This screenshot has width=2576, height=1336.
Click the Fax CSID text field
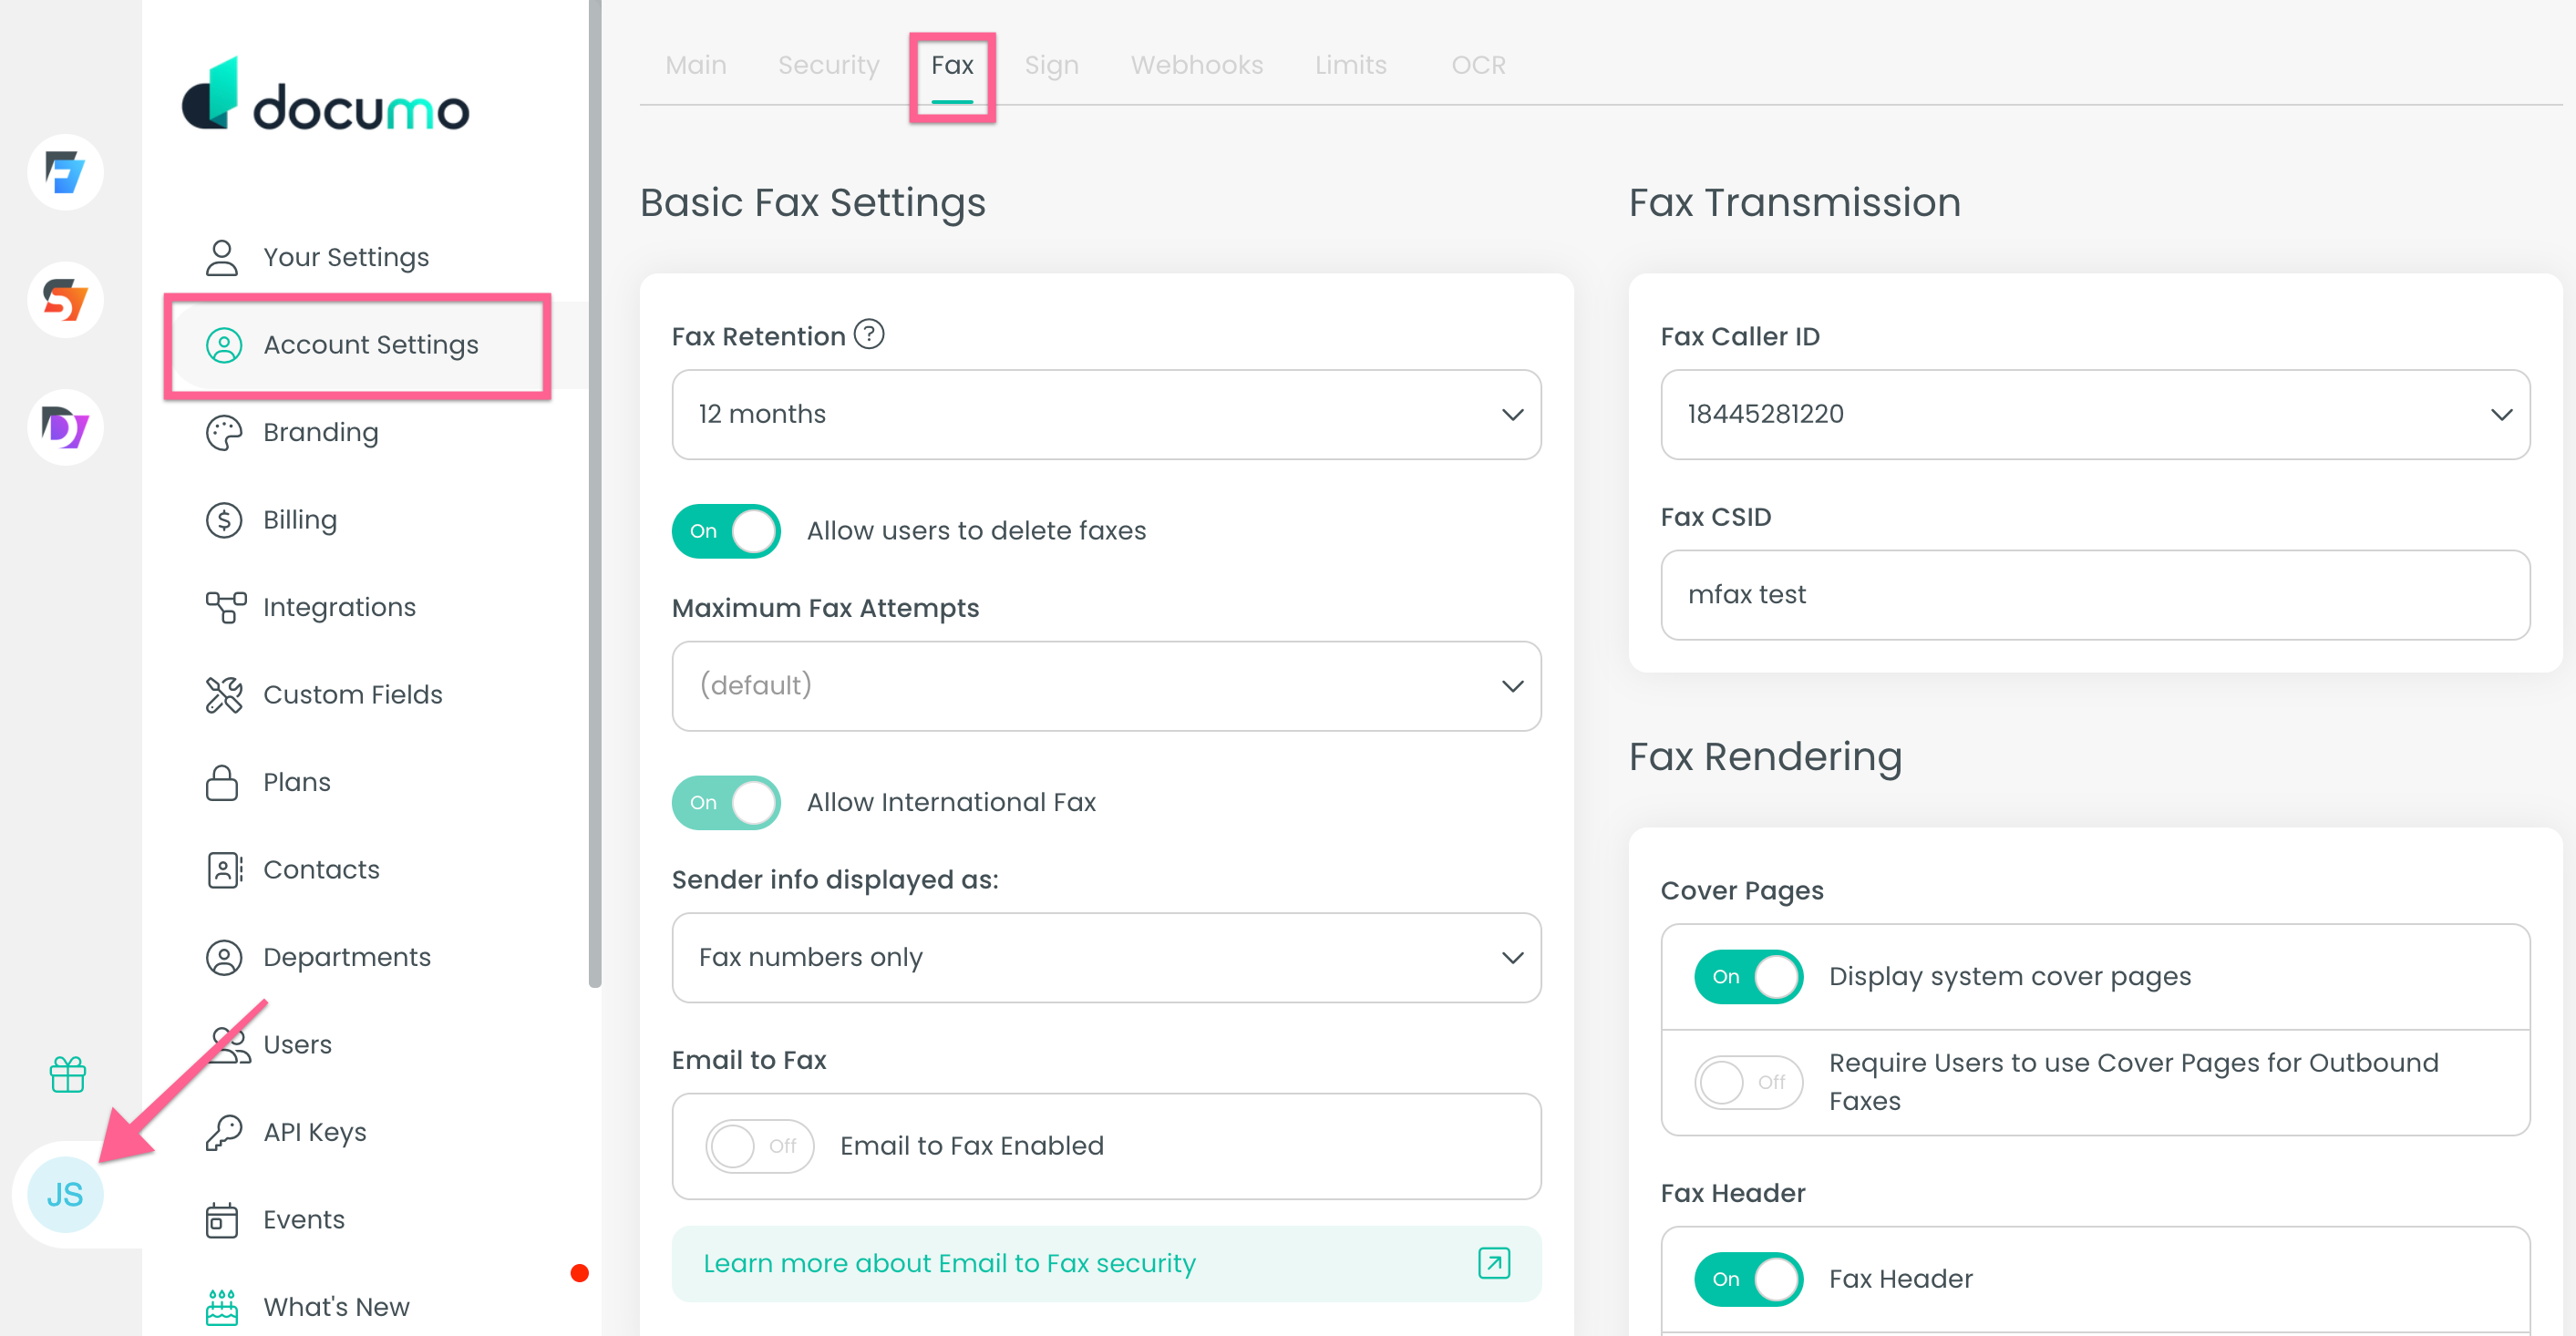pyautogui.click(x=2096, y=594)
